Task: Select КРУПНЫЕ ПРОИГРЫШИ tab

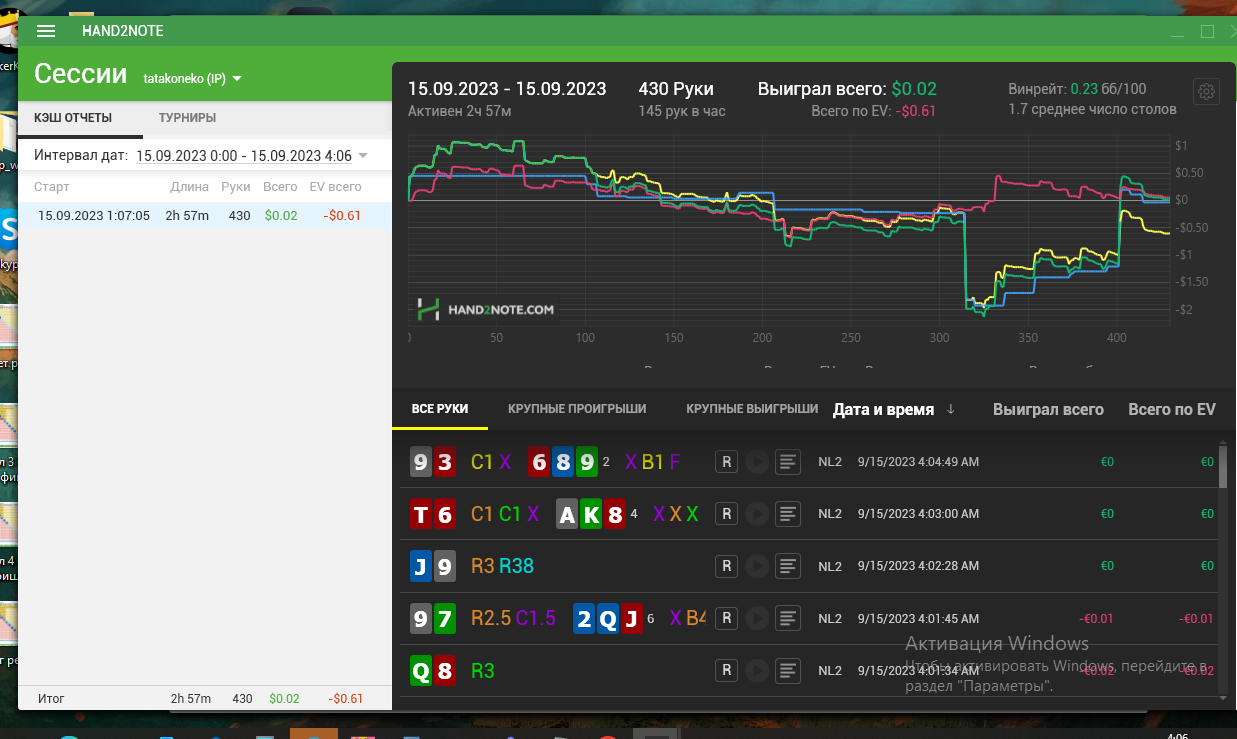Action: [577, 409]
